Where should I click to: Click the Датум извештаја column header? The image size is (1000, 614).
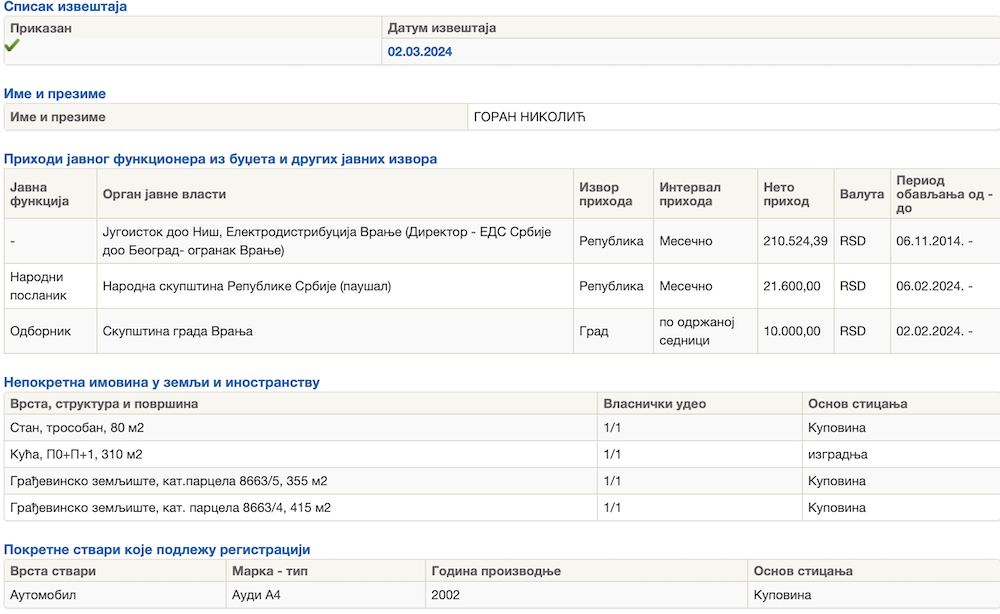pos(442,28)
